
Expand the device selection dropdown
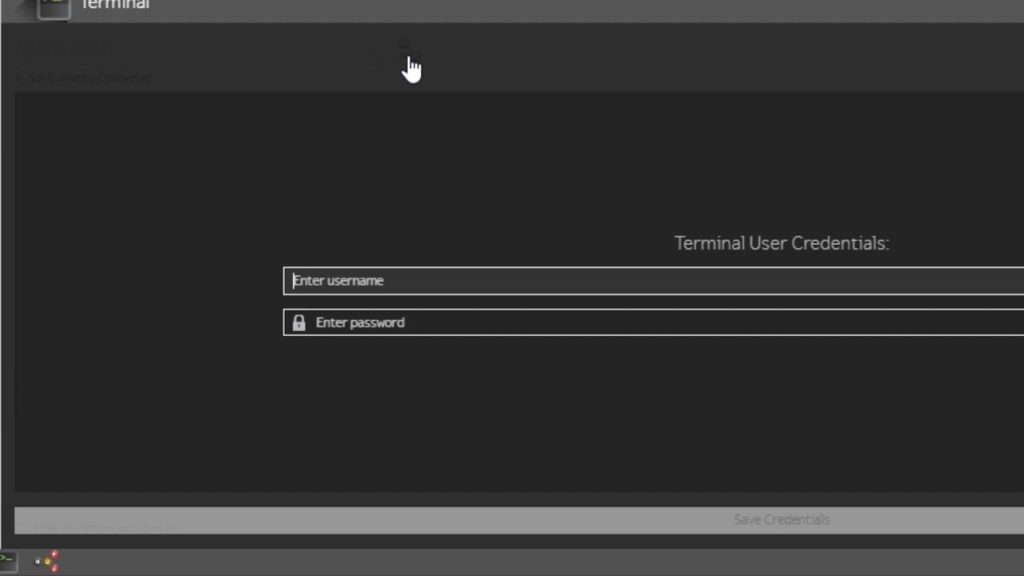[190, 48]
